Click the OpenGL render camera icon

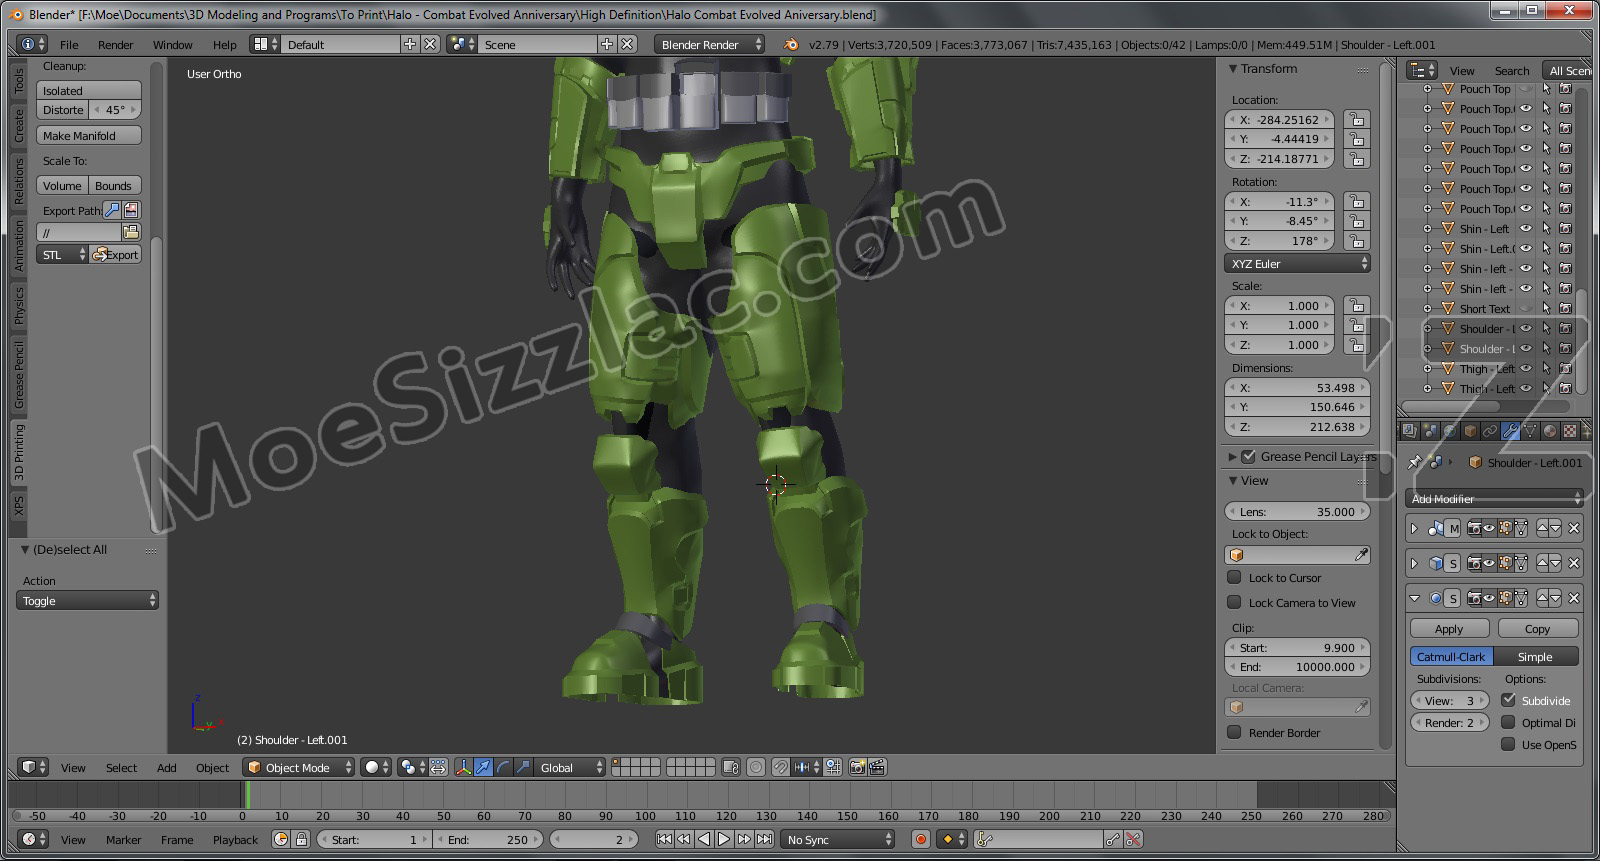(857, 767)
